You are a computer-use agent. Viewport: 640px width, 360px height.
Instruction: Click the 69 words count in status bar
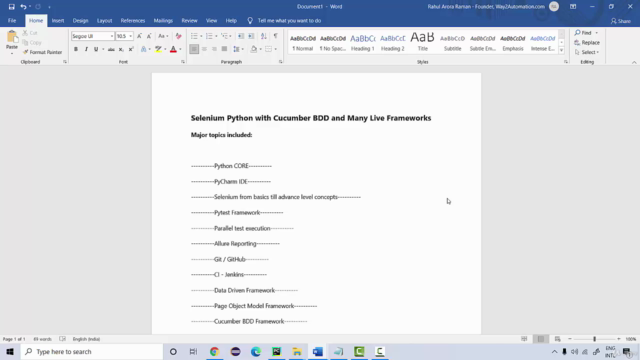(x=42, y=339)
